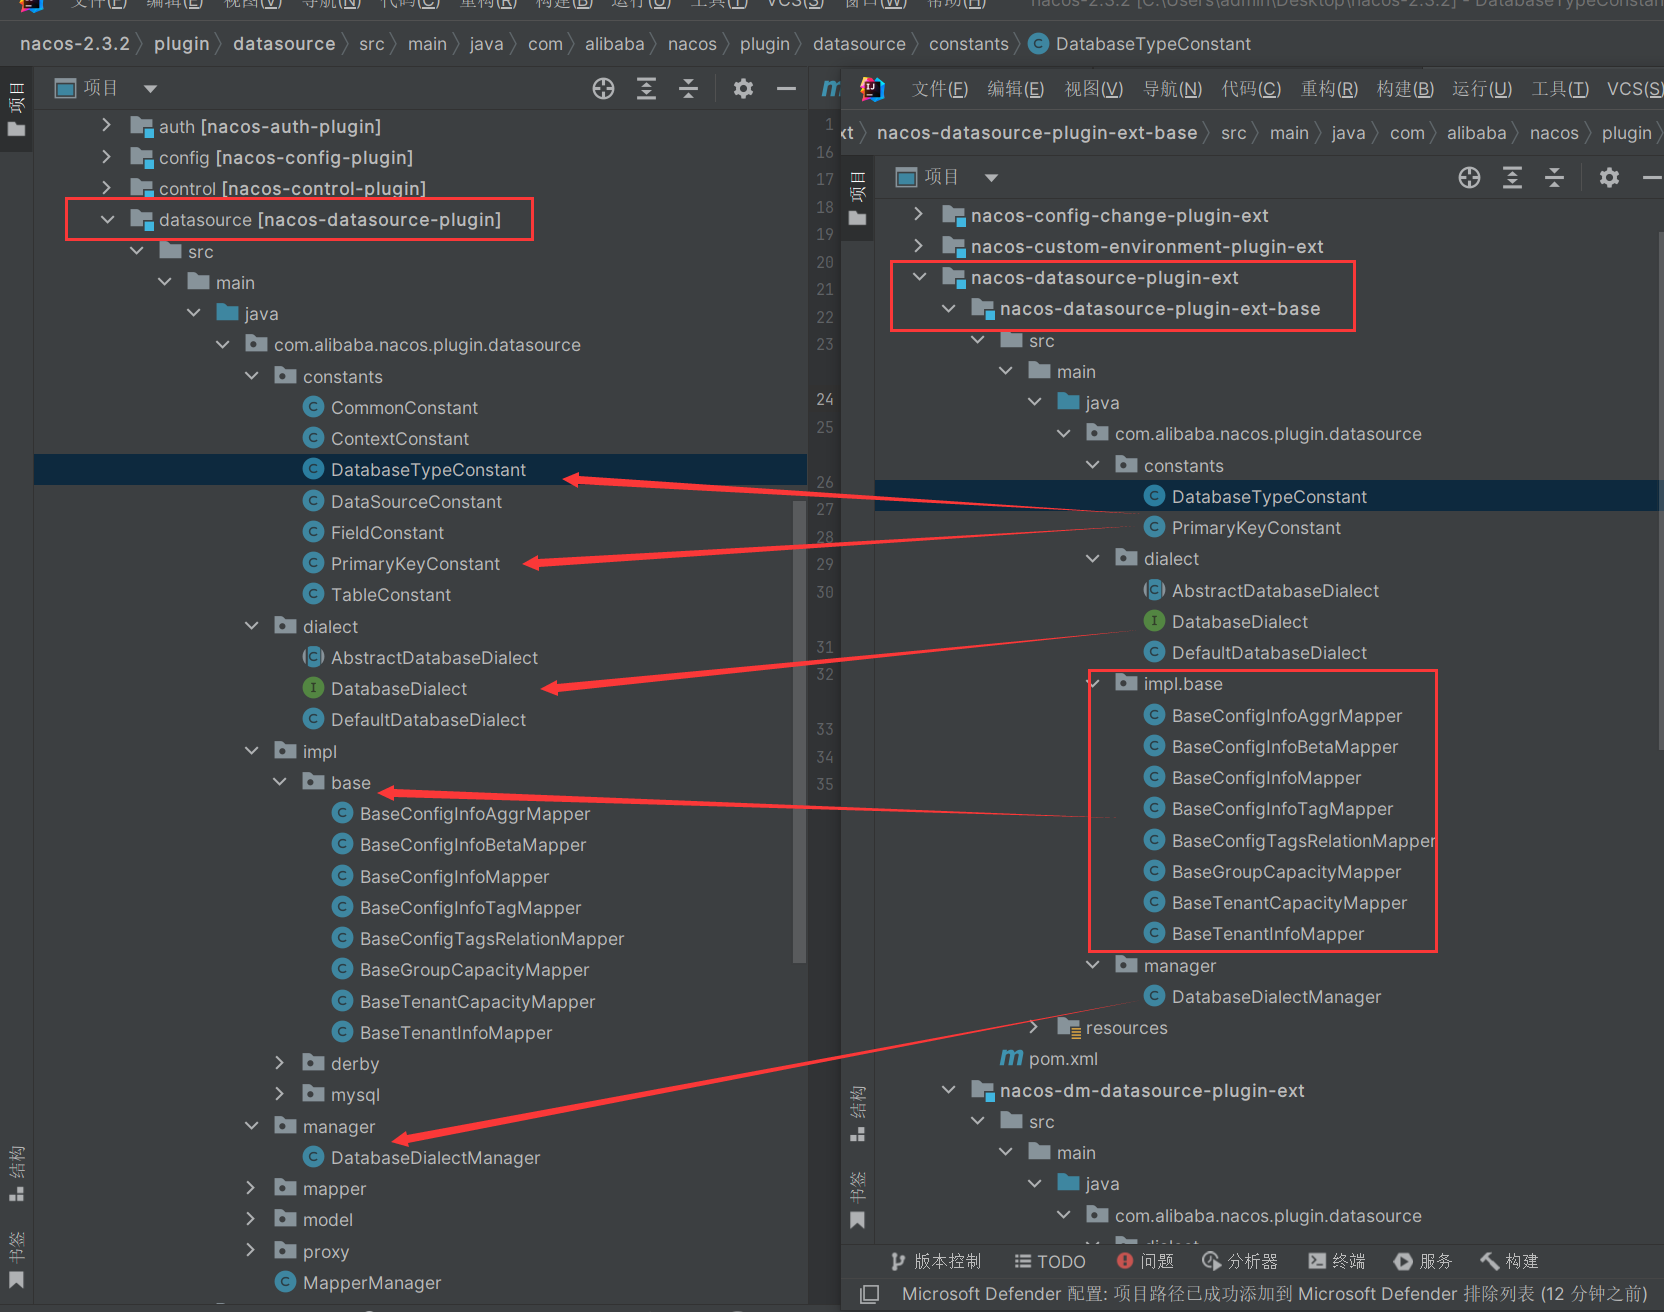Screen dimensions: 1664x1312
Task: Open settings gear in right project panel
Action: (1609, 178)
